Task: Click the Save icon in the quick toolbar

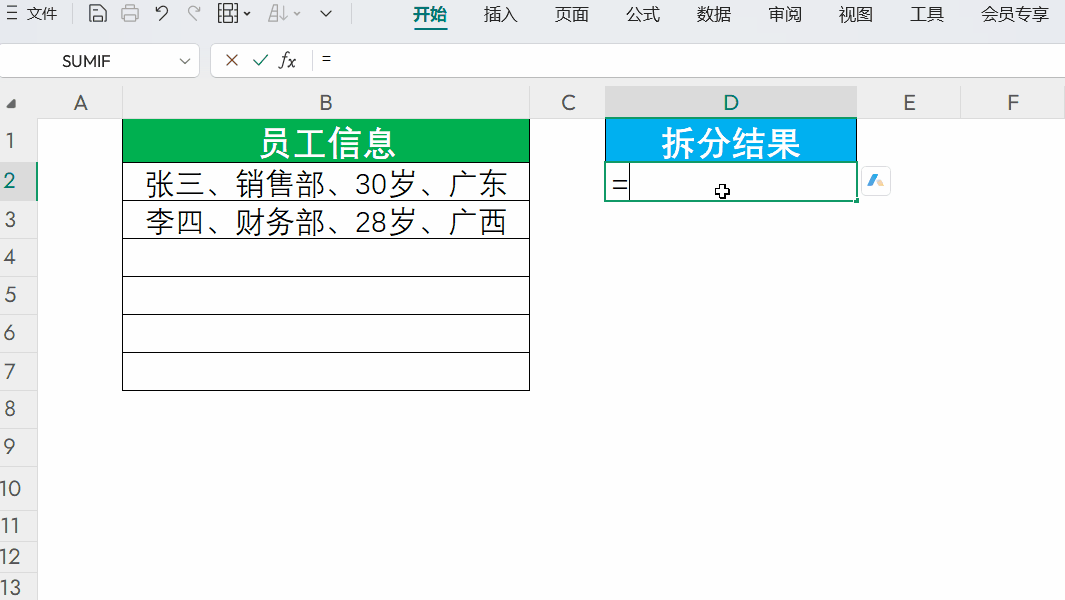Action: pyautogui.click(x=97, y=14)
